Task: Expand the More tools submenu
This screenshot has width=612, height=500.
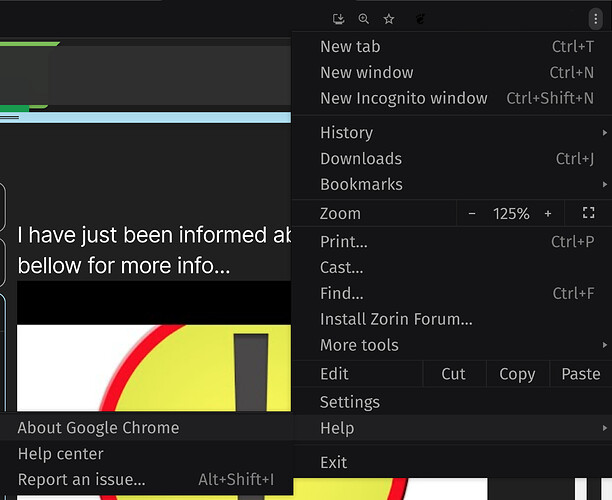Action: tap(452, 345)
